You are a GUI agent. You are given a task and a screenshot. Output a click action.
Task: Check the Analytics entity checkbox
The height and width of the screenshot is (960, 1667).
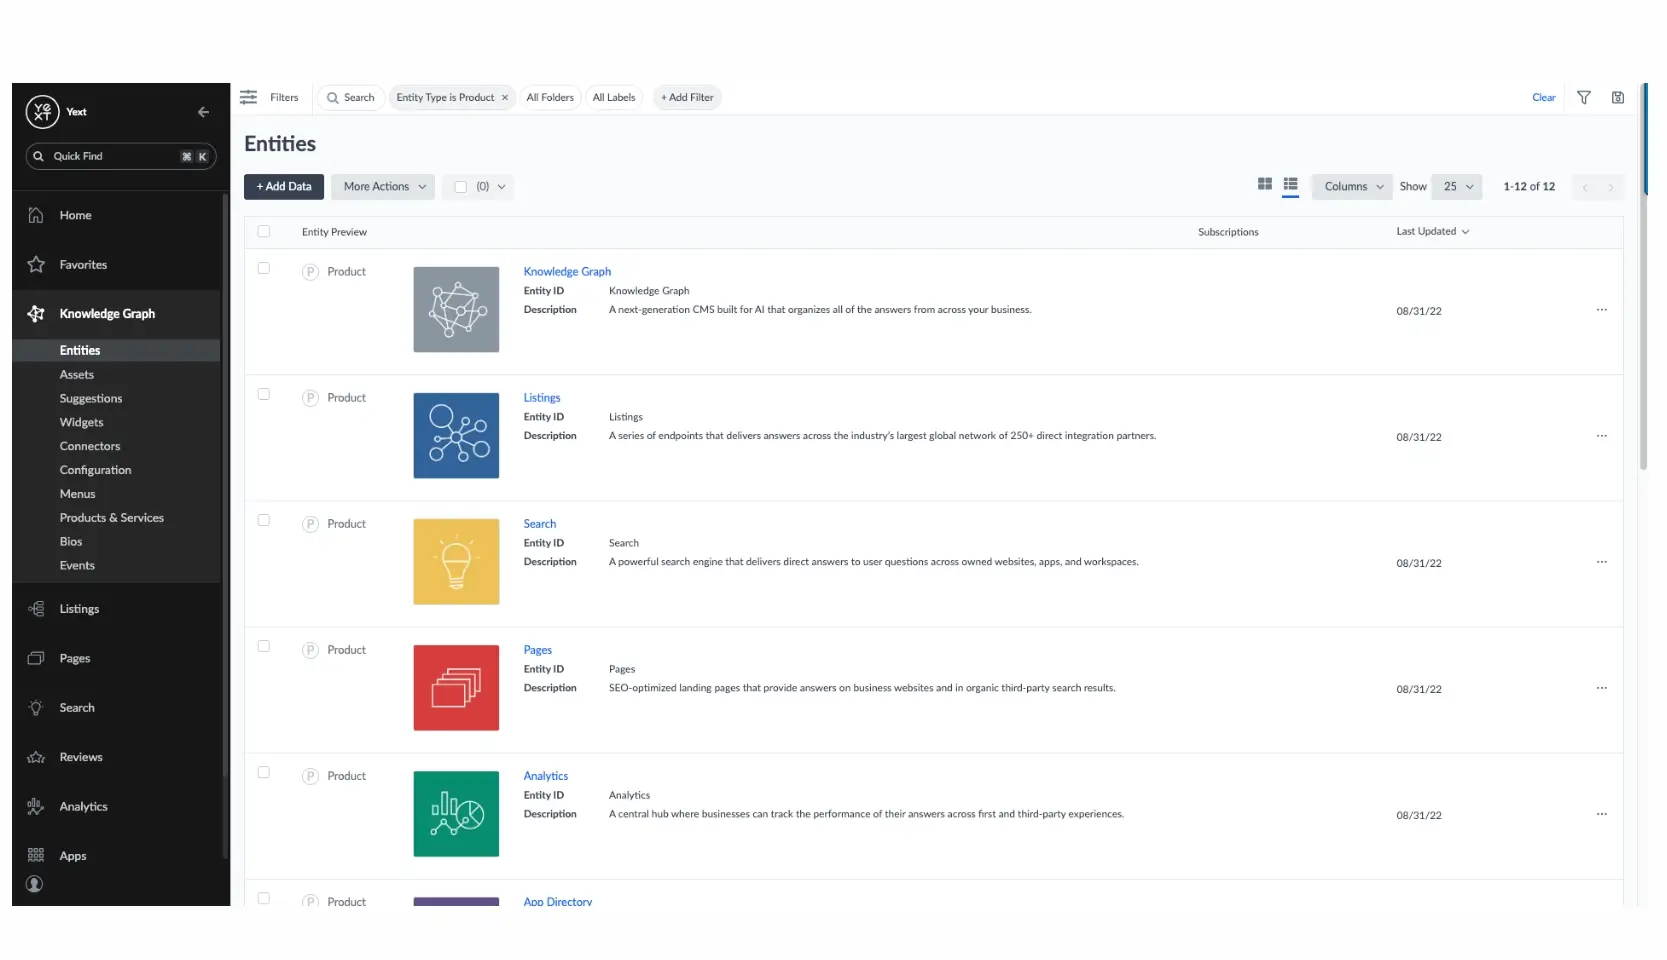(264, 772)
